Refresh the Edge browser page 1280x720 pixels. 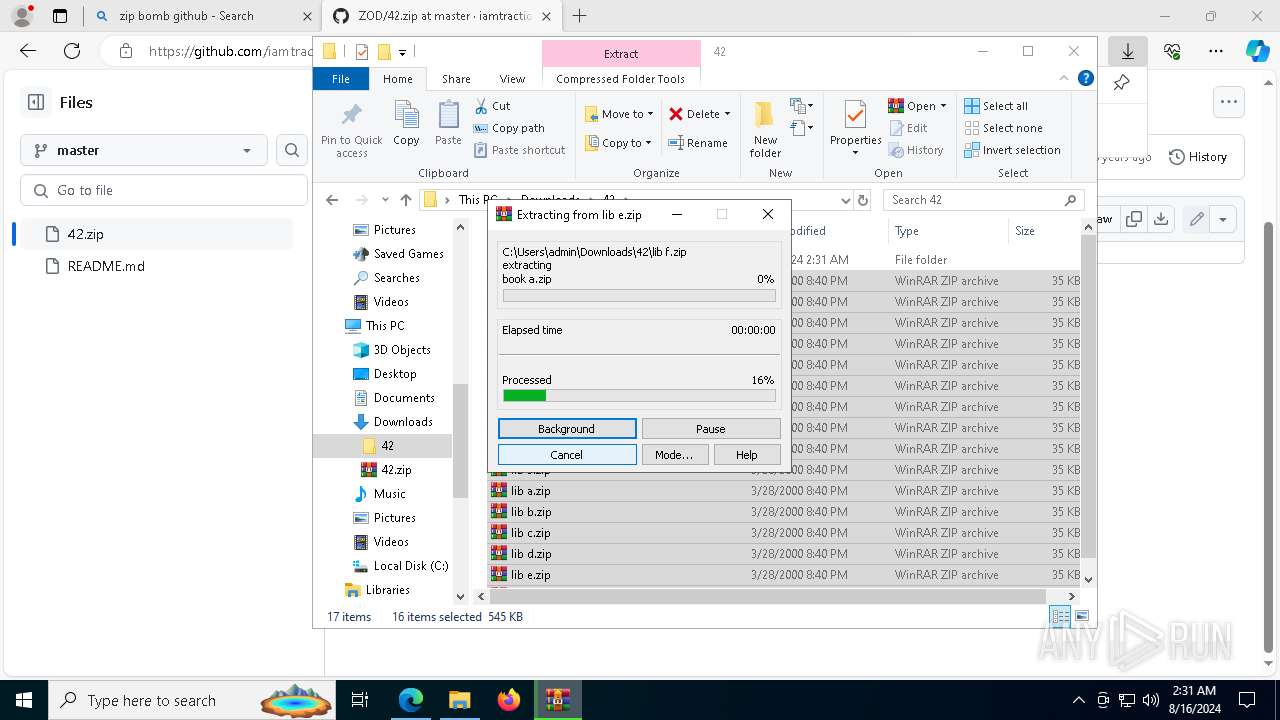point(72,51)
